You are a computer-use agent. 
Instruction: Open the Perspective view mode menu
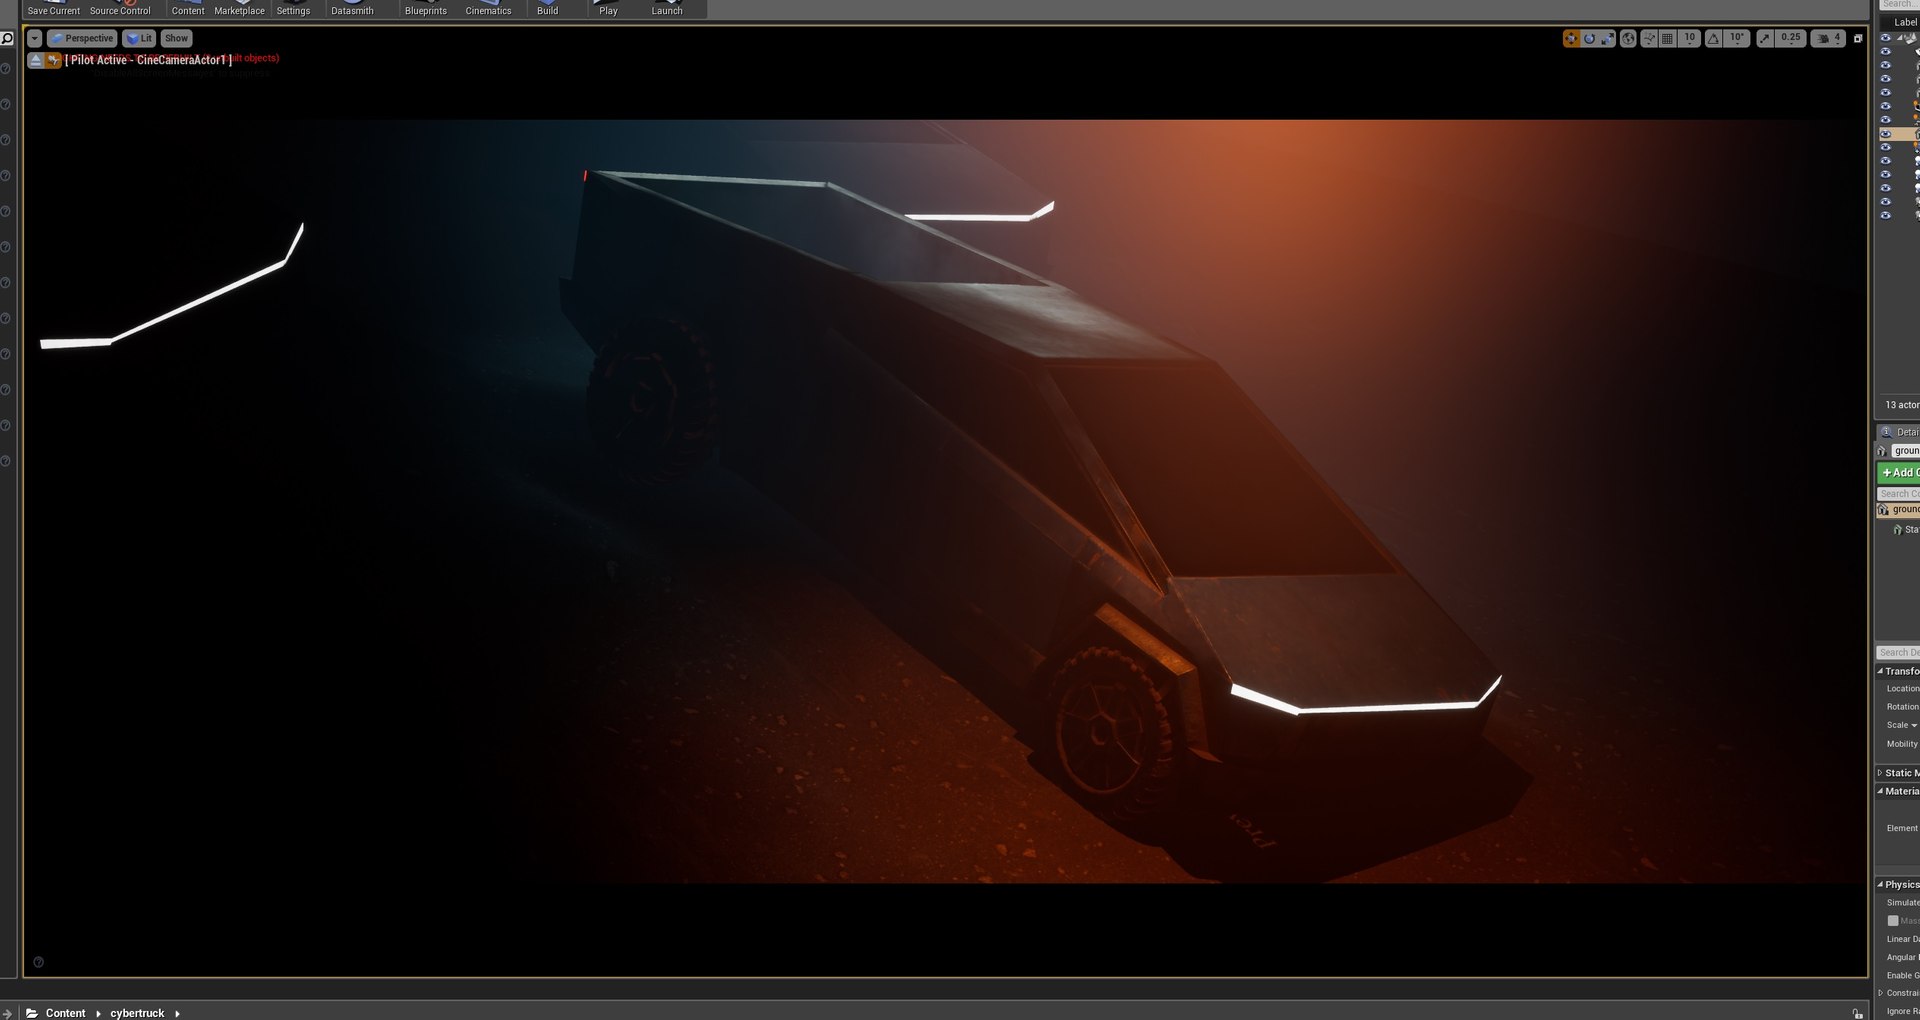82,39
